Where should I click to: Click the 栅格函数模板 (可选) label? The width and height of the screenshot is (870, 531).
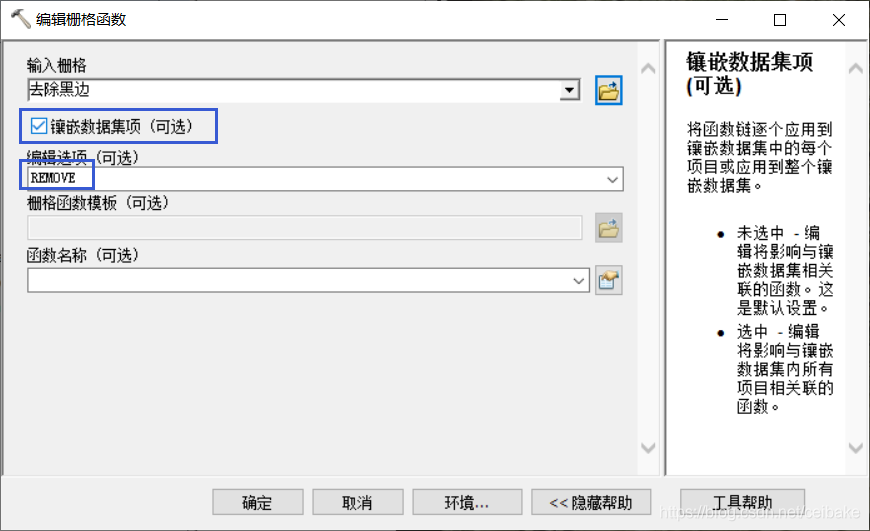[98, 203]
